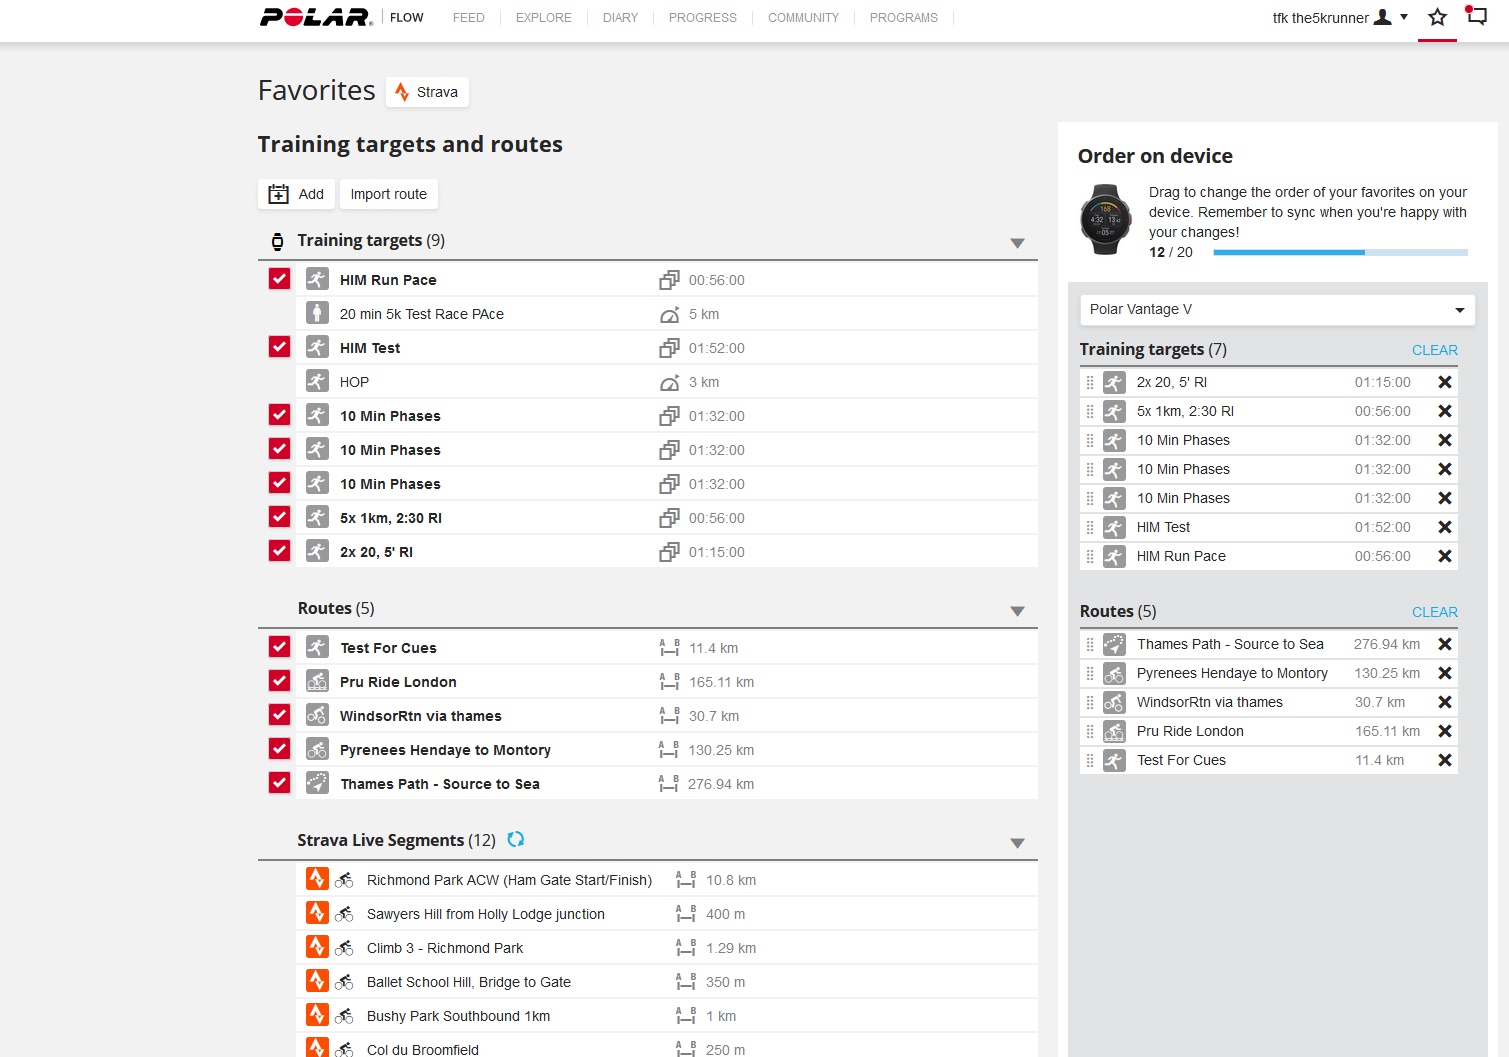Open the notifications icon with red dot
Image resolution: width=1509 pixels, height=1057 pixels.
(x=1476, y=16)
